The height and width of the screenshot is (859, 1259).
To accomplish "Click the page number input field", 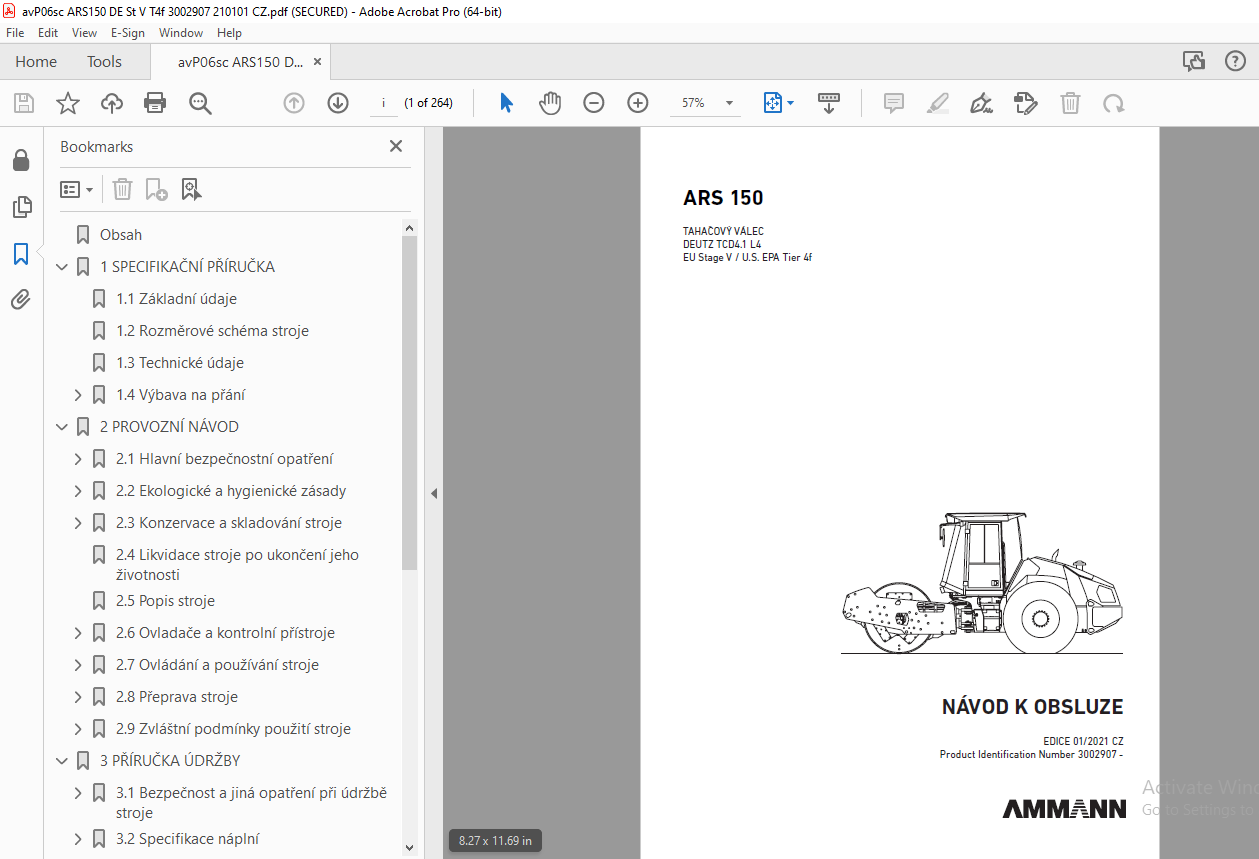I will 384,103.
